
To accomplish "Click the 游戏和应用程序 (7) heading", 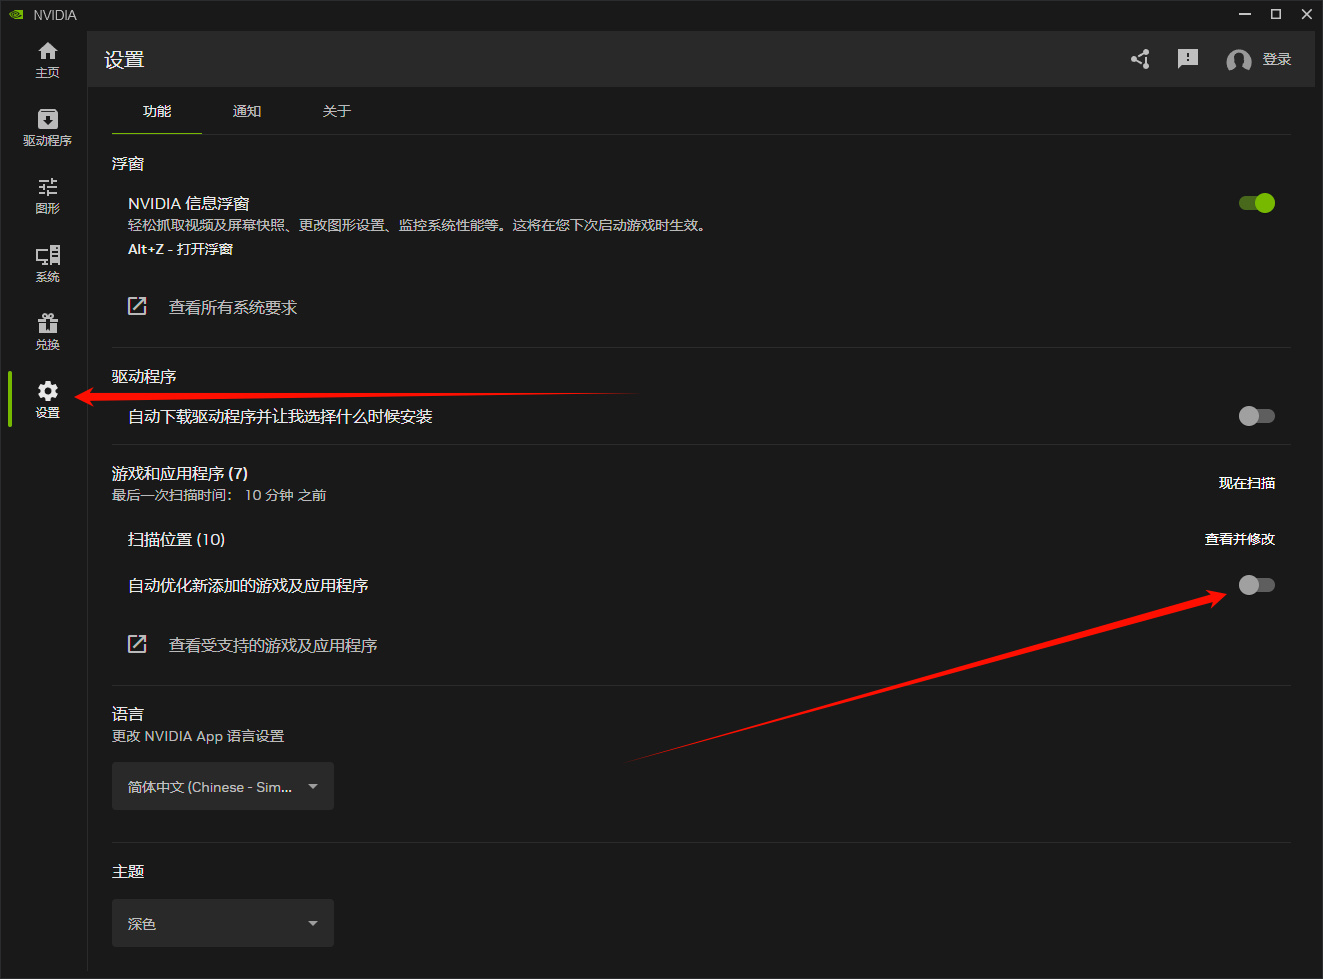I will pos(180,474).
